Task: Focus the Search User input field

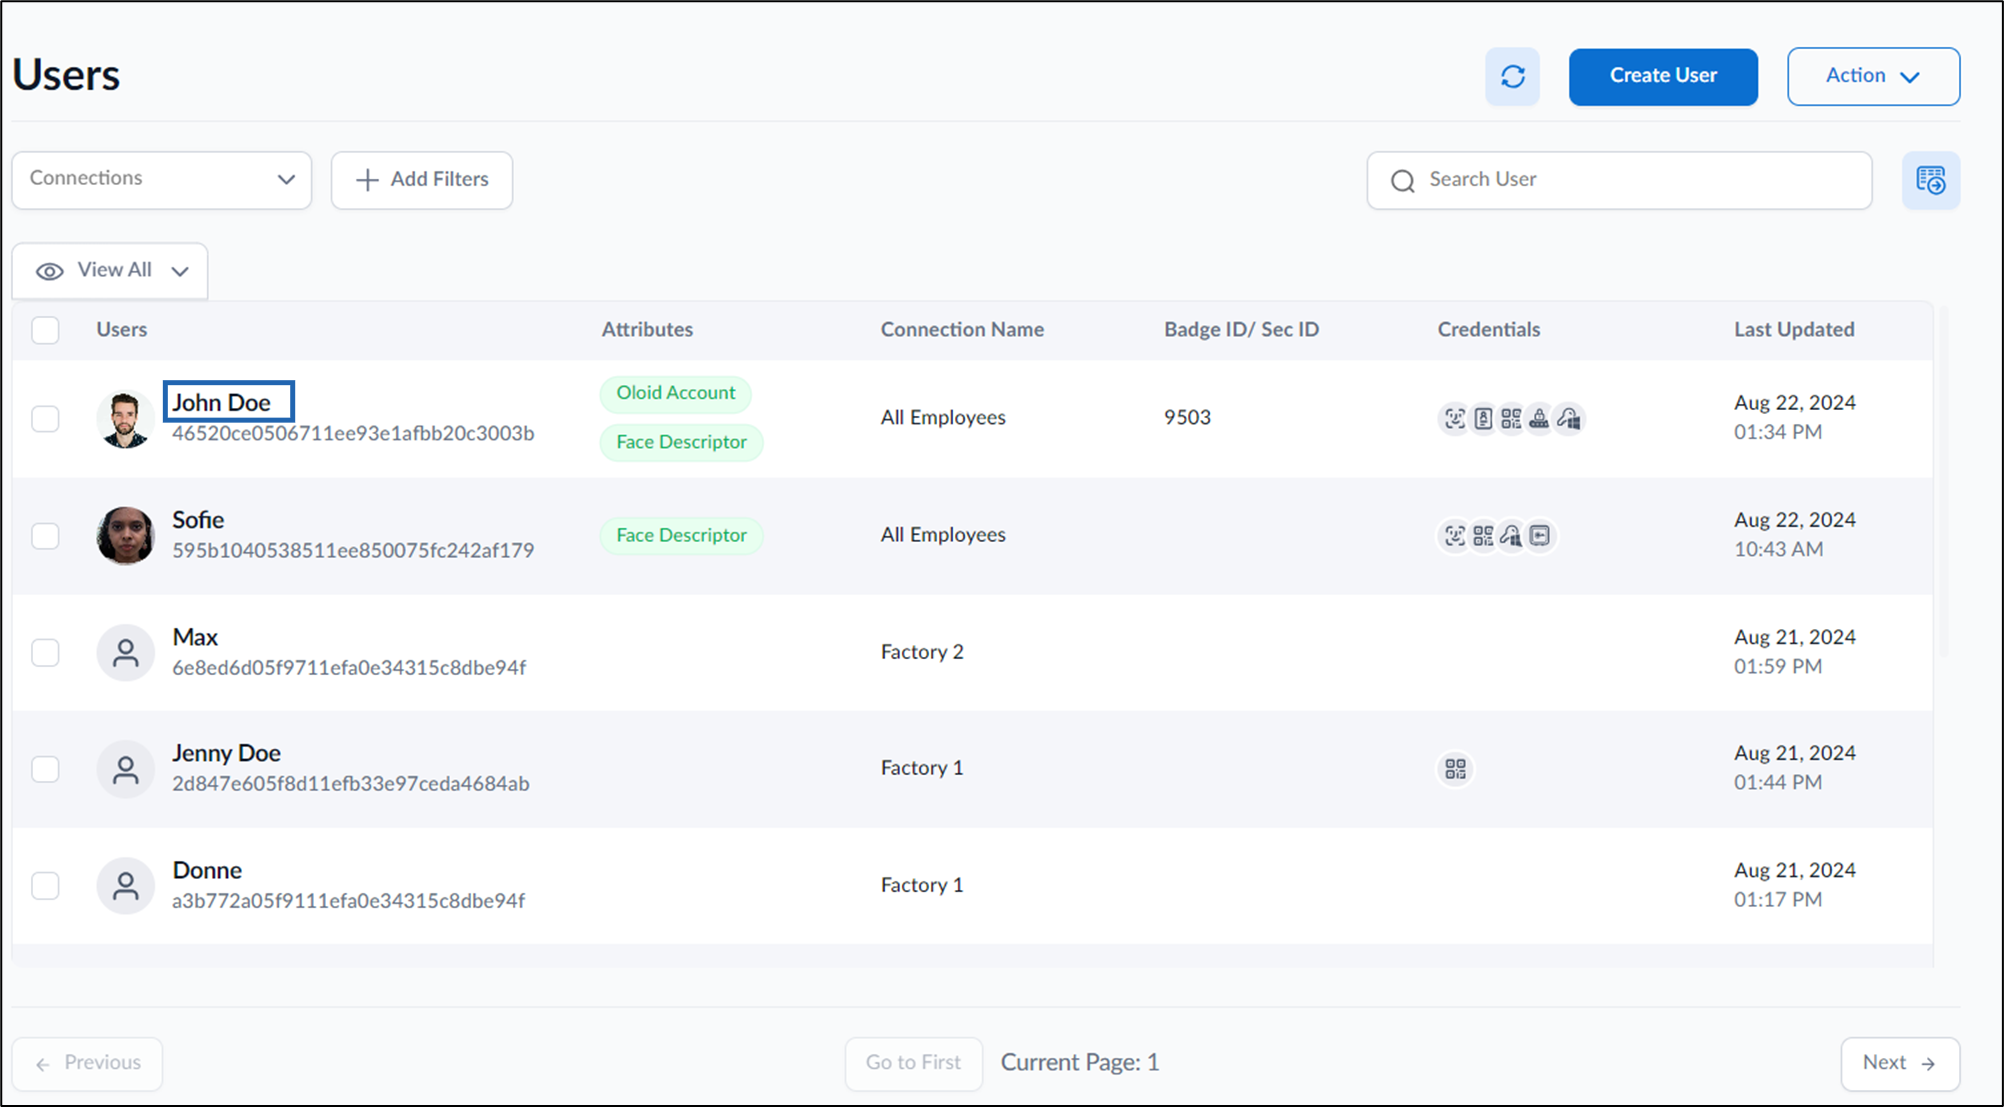Action: point(1619,180)
